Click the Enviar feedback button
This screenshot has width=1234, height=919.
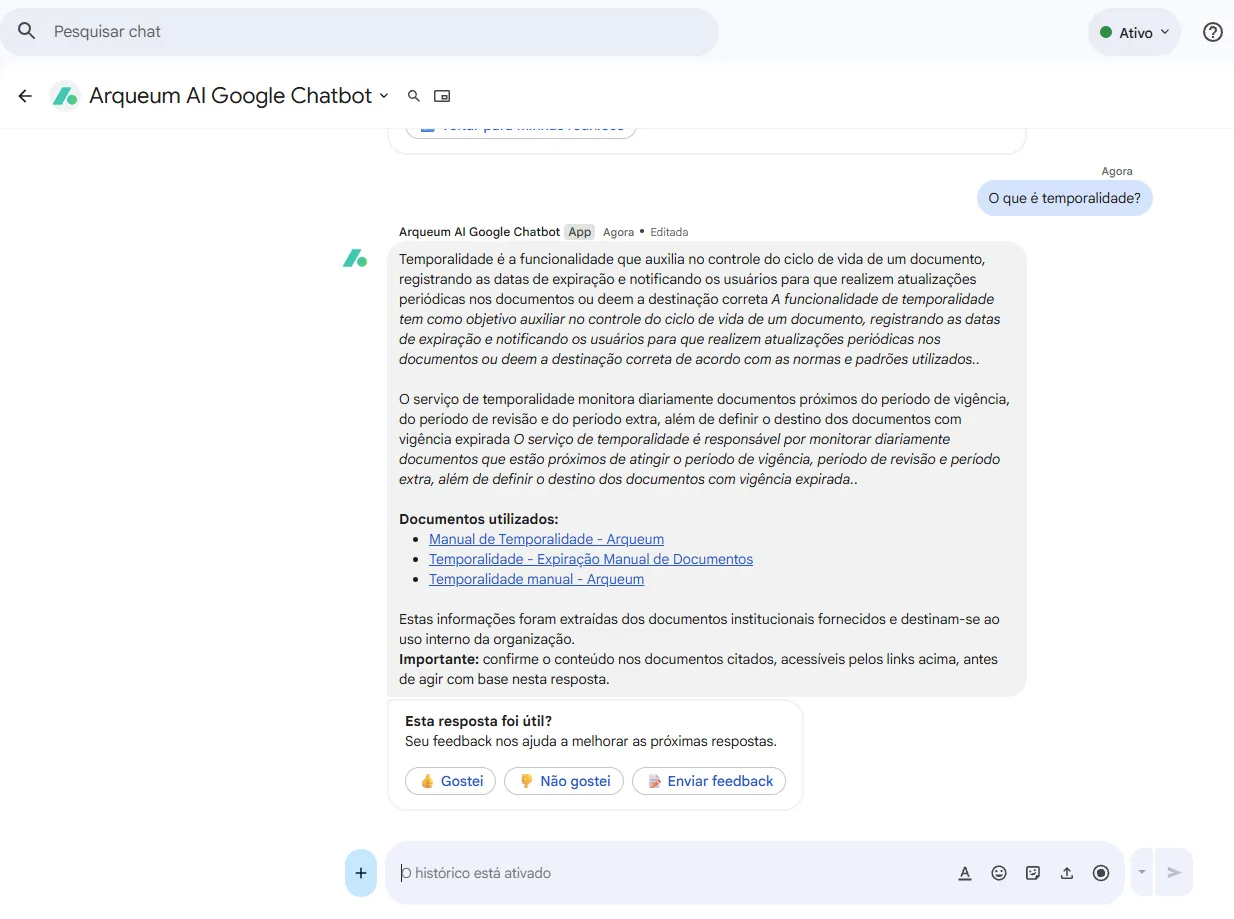[x=709, y=781]
